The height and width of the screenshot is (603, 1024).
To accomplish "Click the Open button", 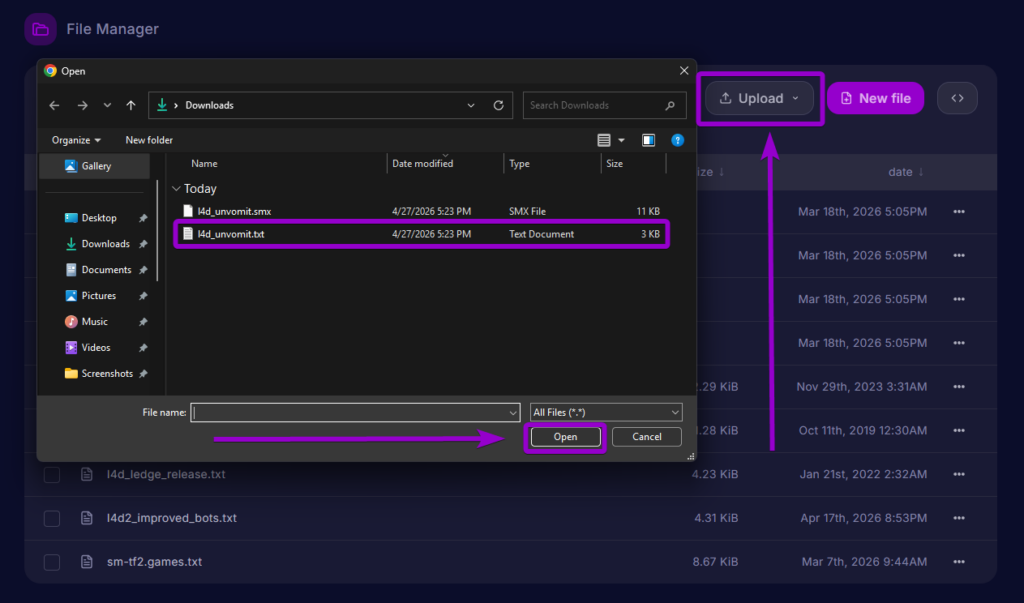I will tap(565, 437).
